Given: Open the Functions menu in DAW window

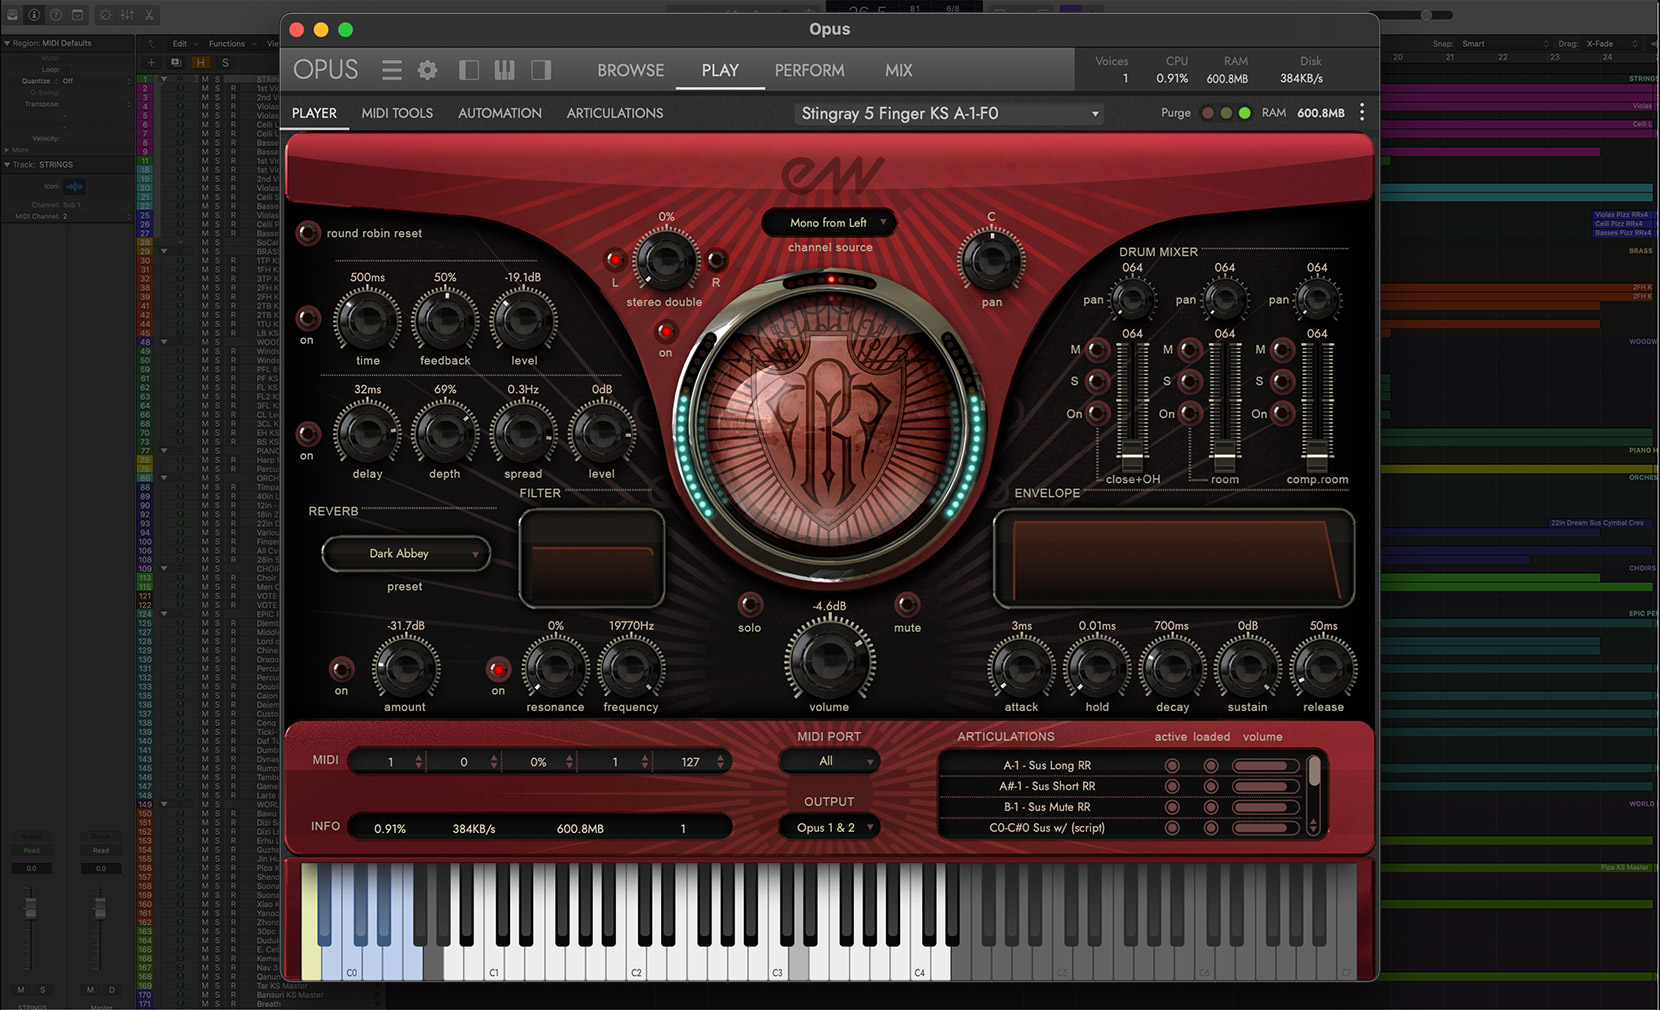Looking at the screenshot, I should click(226, 43).
